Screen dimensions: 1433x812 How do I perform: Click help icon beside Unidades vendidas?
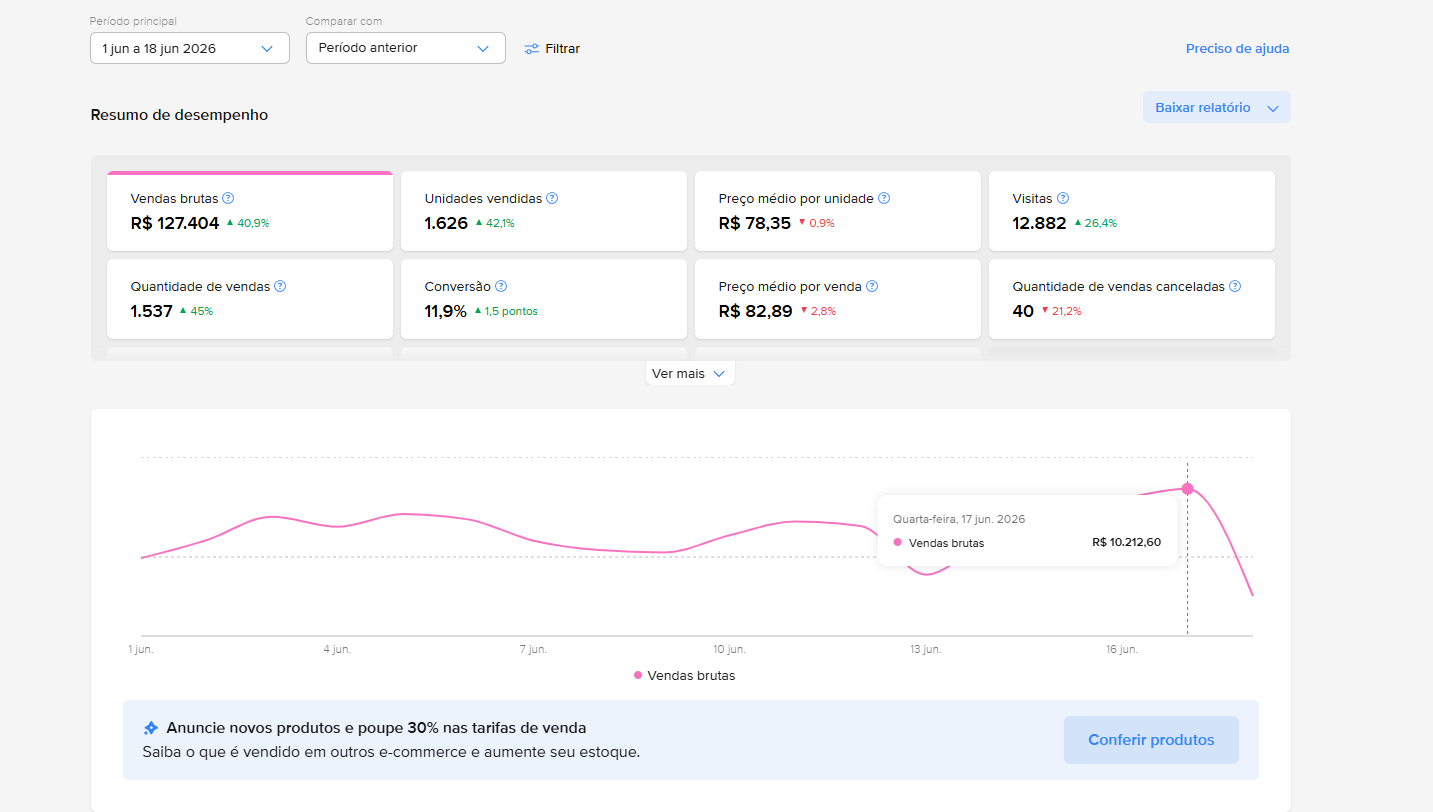(x=552, y=198)
